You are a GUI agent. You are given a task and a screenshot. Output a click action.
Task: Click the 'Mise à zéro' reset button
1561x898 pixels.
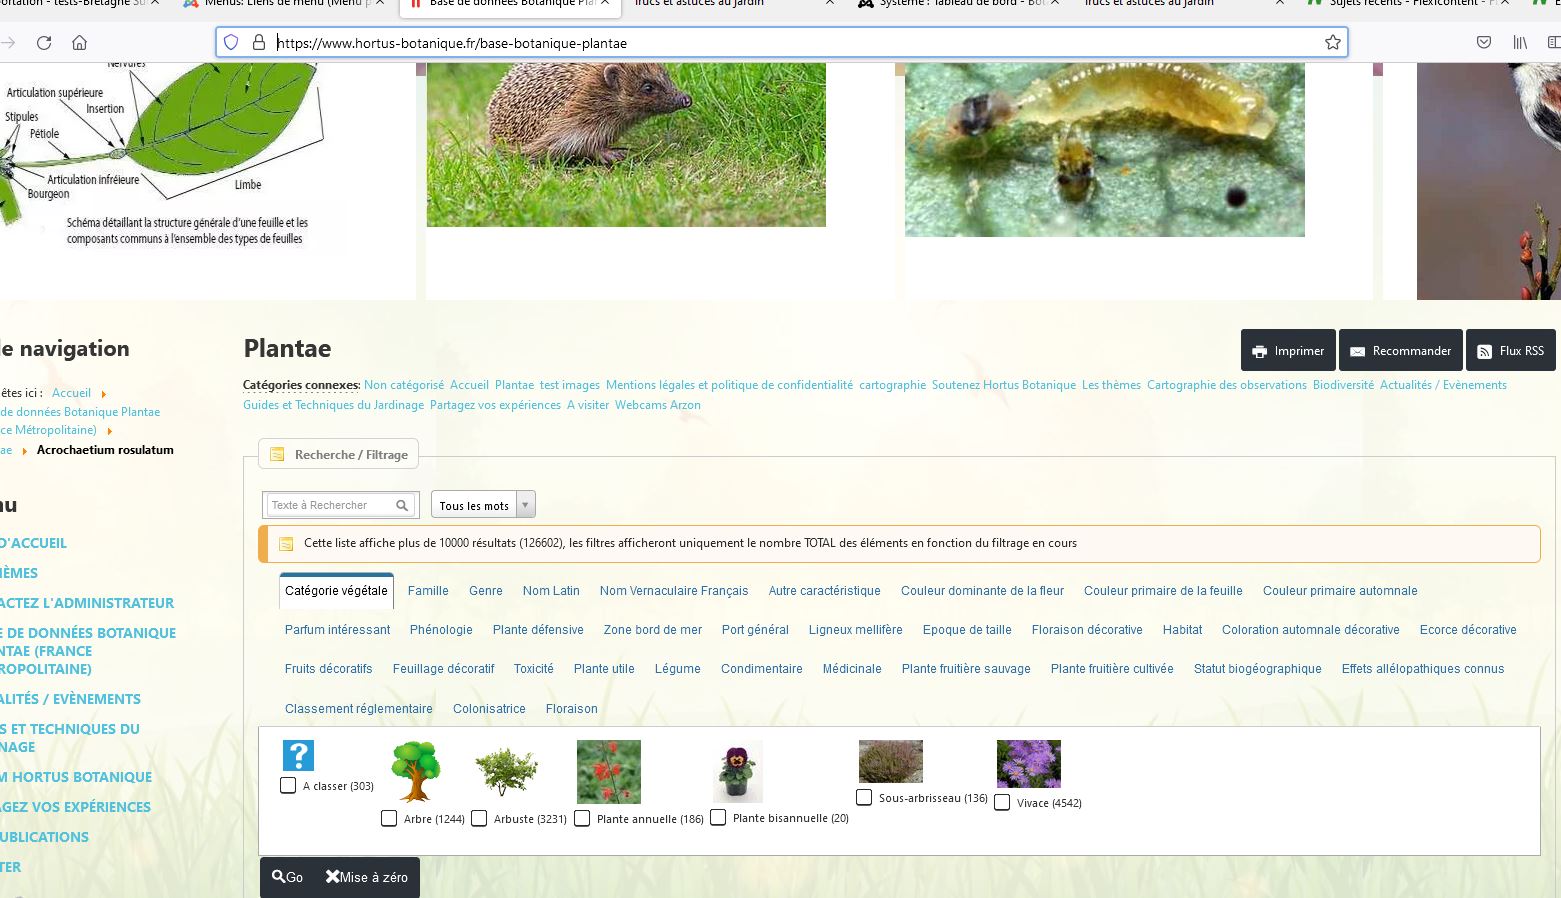367,877
